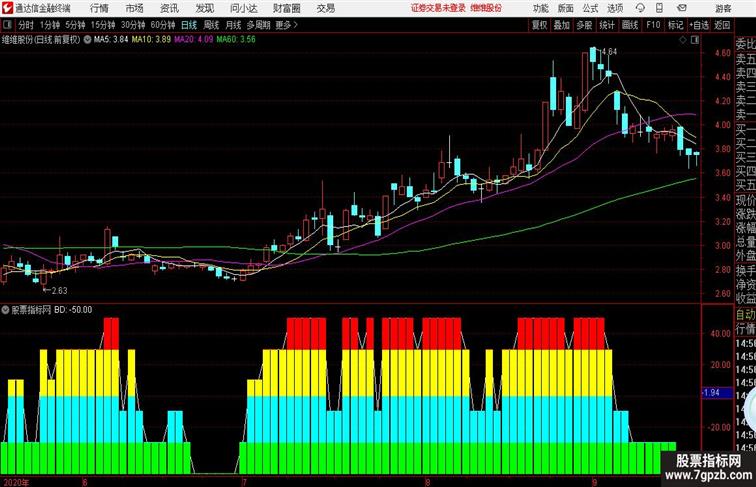Open the mail envelope icon
The height and width of the screenshot is (487, 756).
point(682,8)
